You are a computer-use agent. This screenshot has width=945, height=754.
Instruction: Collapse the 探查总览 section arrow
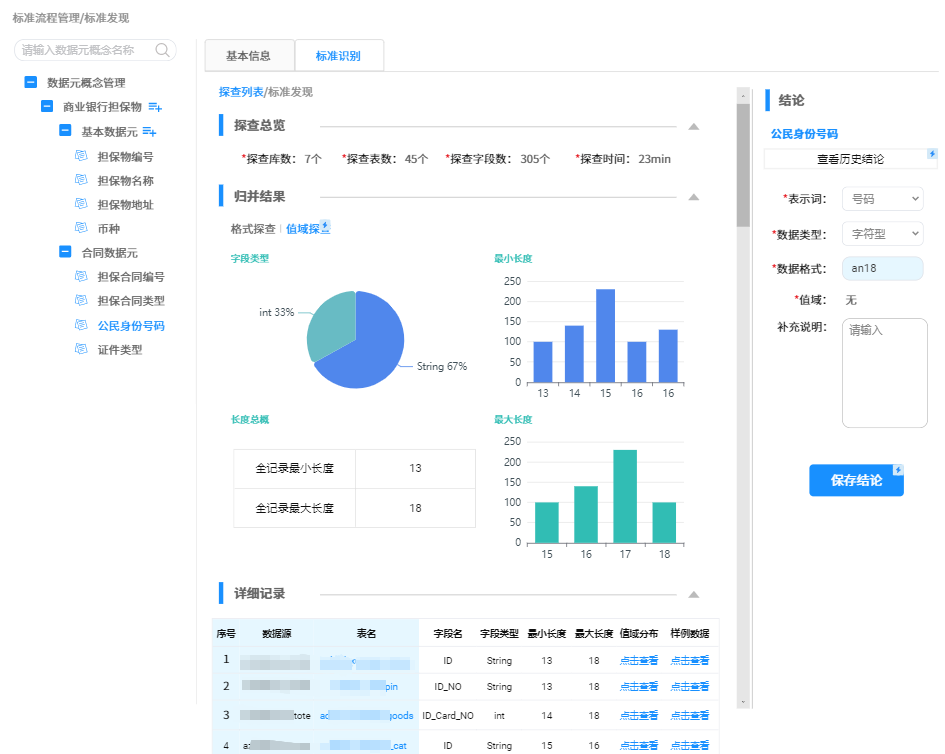[x=693, y=127]
